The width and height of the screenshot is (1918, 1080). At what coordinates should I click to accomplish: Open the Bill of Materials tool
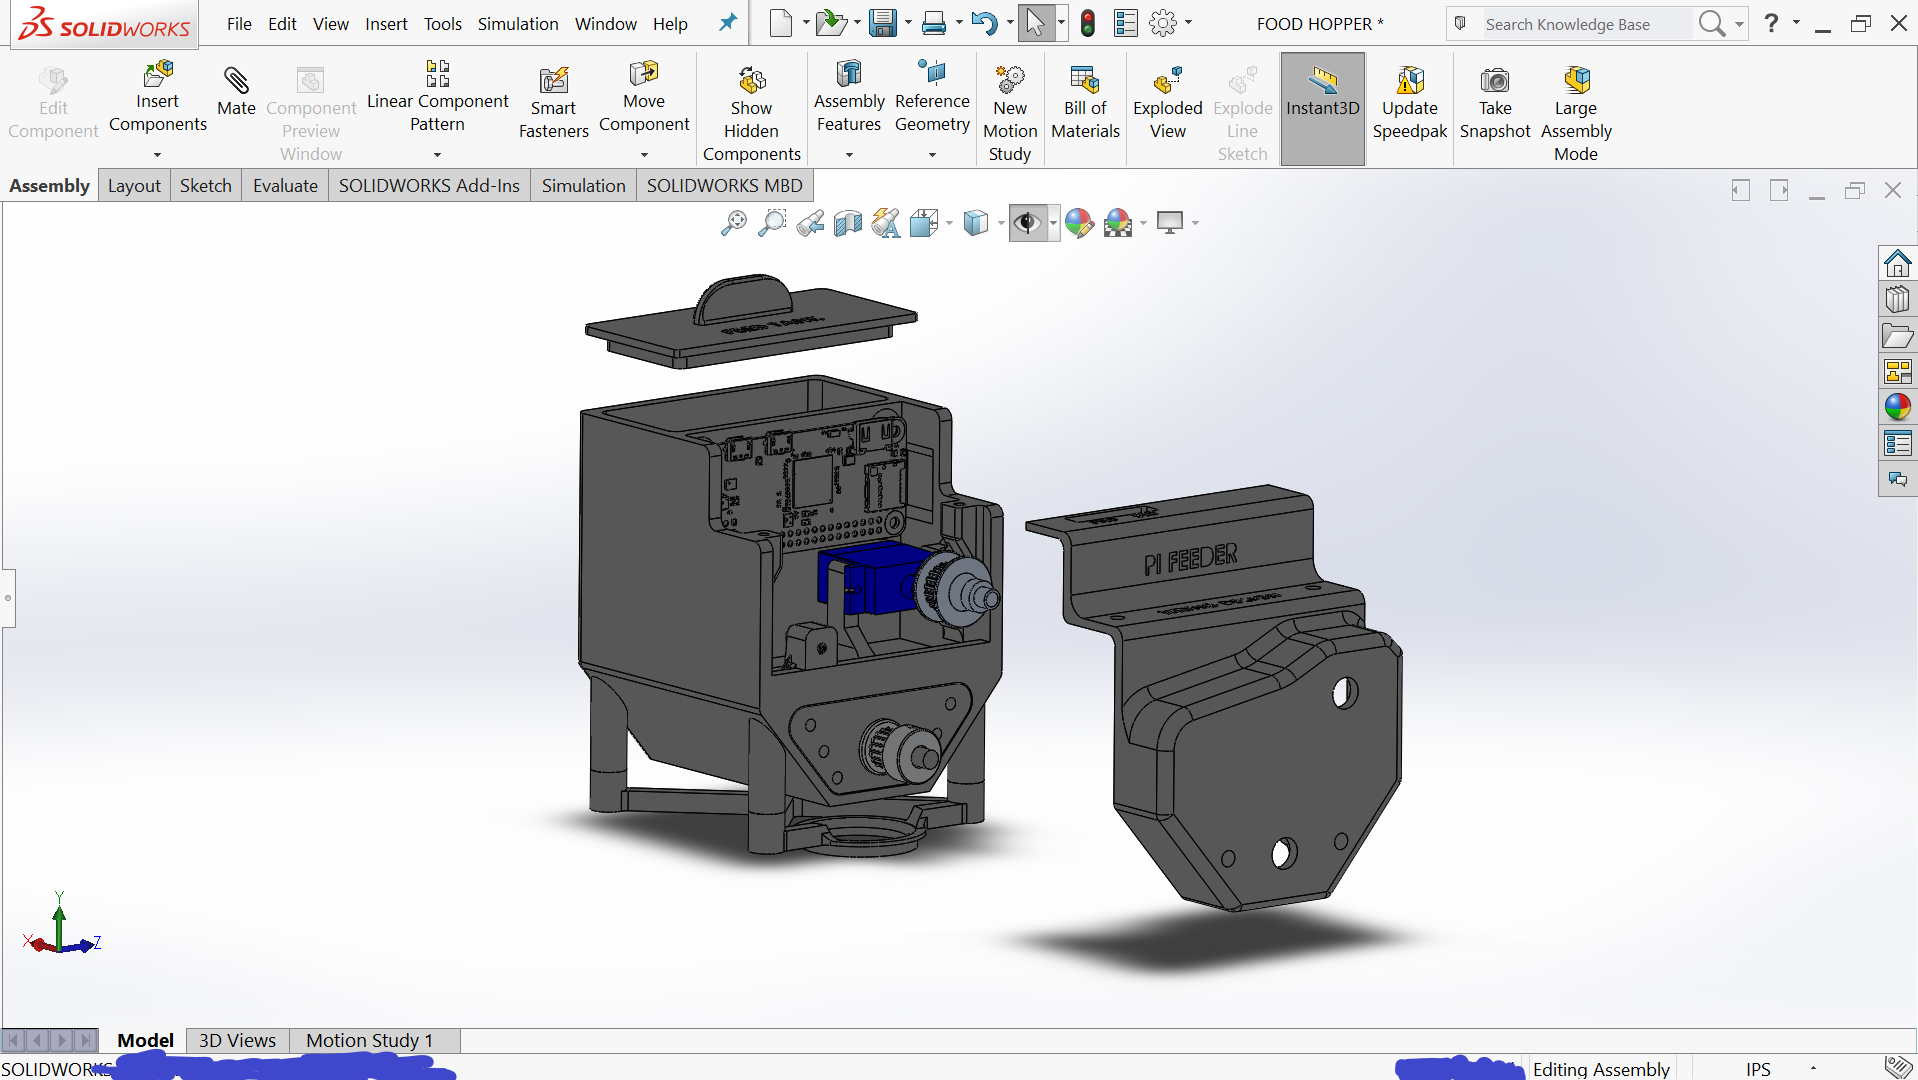point(1085,103)
